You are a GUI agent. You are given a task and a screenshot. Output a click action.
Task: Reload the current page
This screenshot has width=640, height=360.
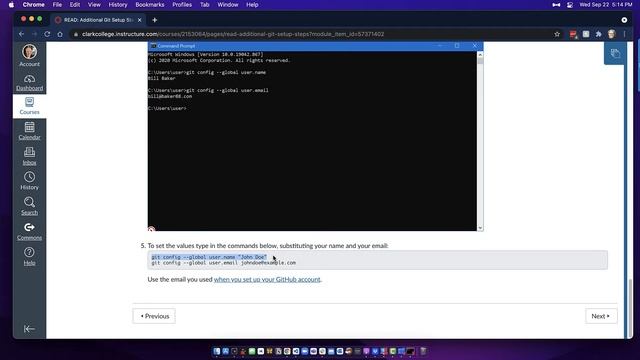(47, 34)
